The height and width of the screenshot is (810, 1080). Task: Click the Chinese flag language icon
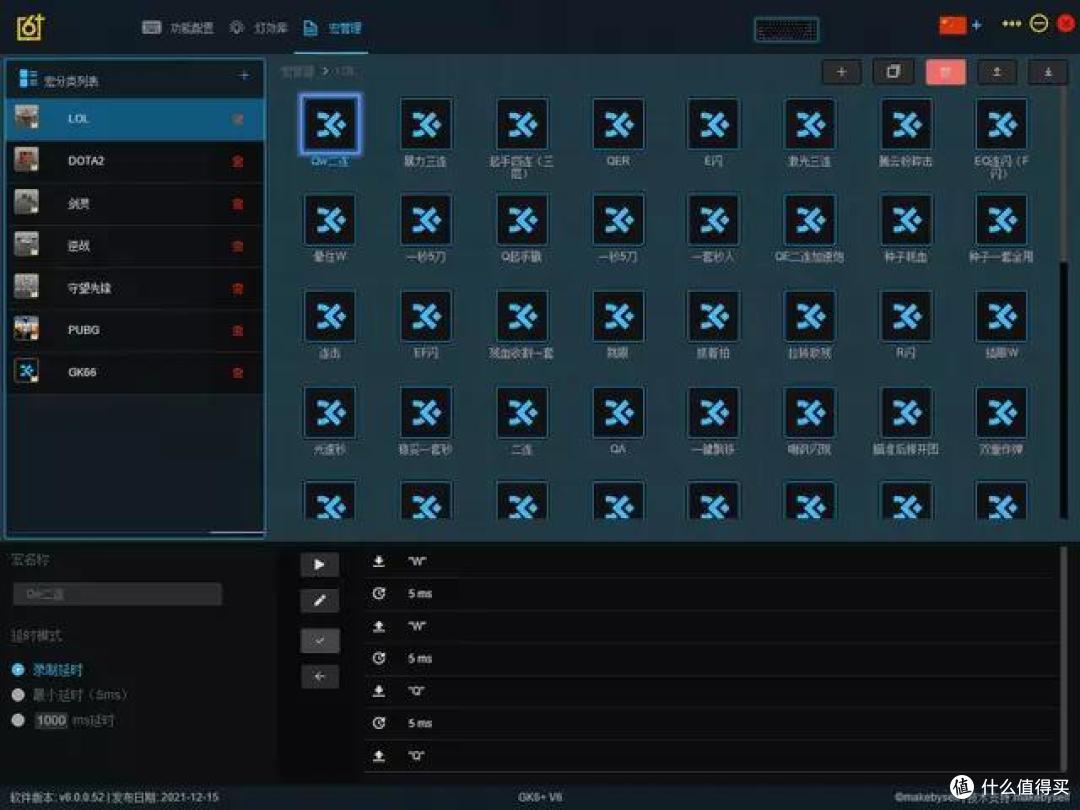(x=953, y=25)
